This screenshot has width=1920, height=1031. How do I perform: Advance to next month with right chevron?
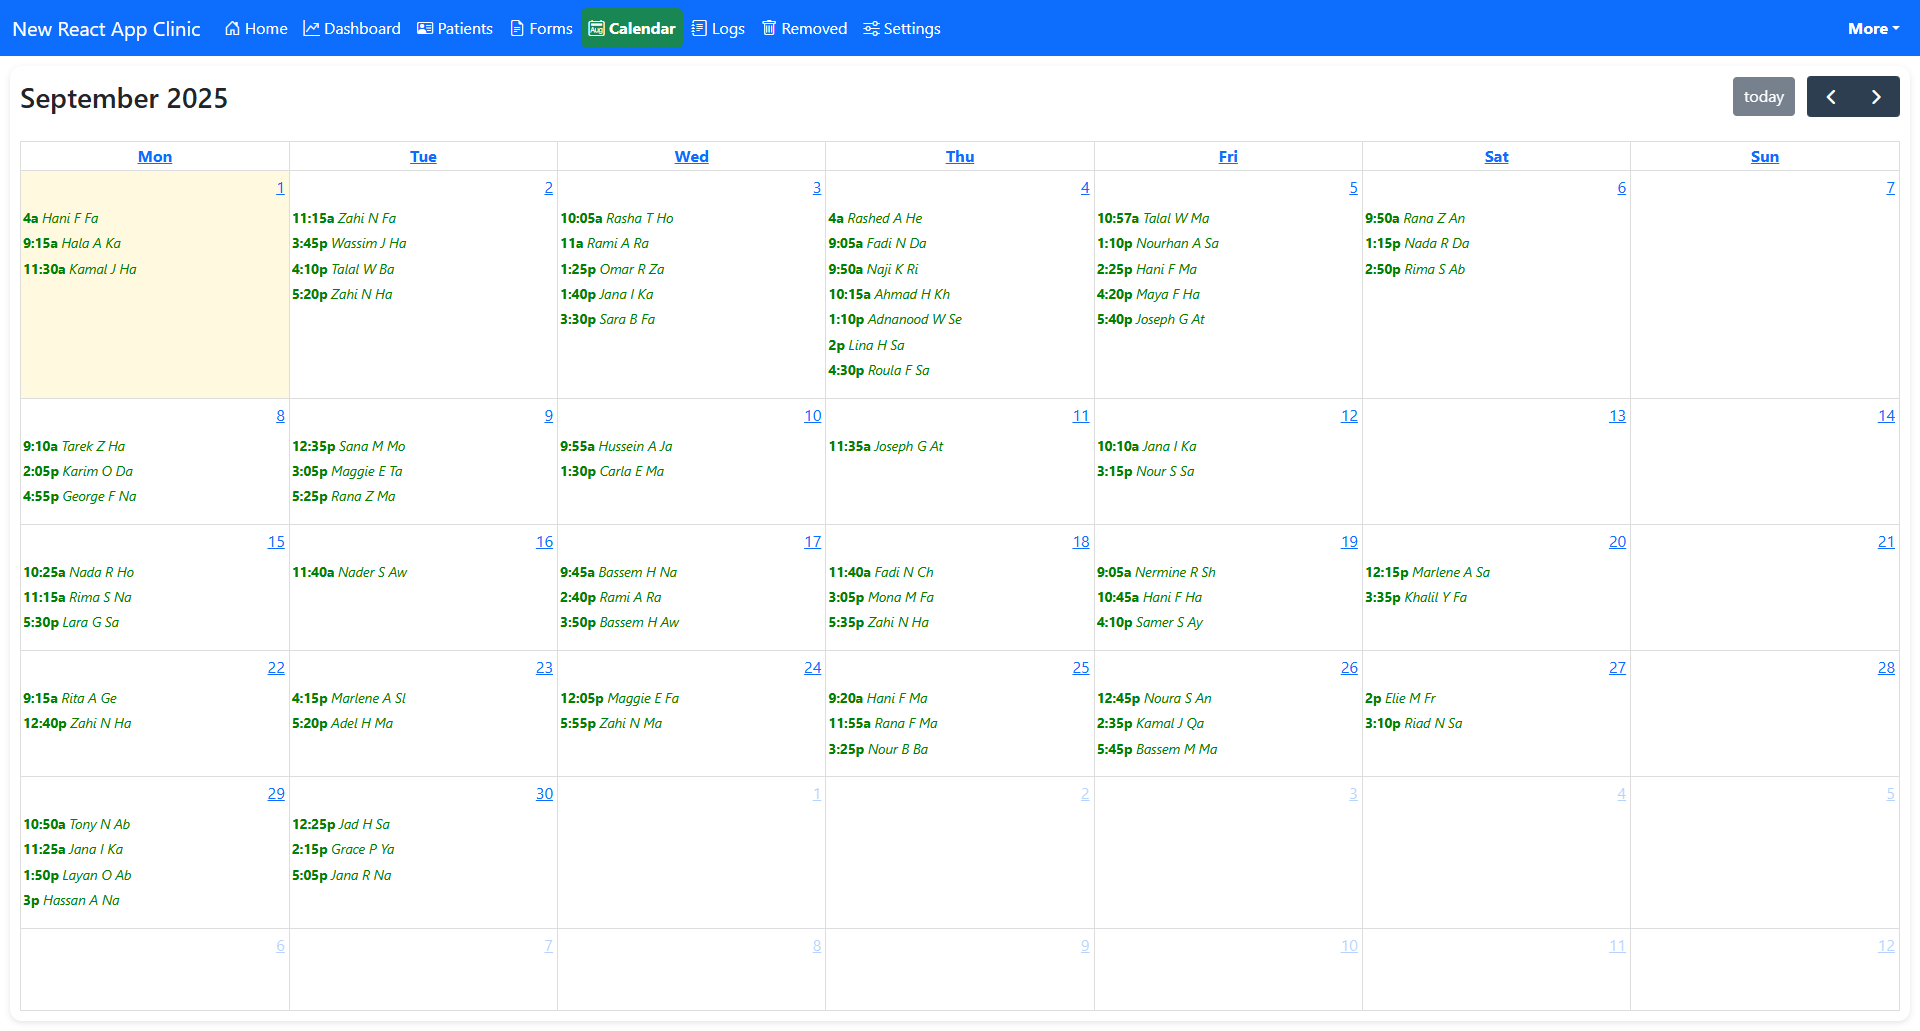pyautogui.click(x=1876, y=97)
